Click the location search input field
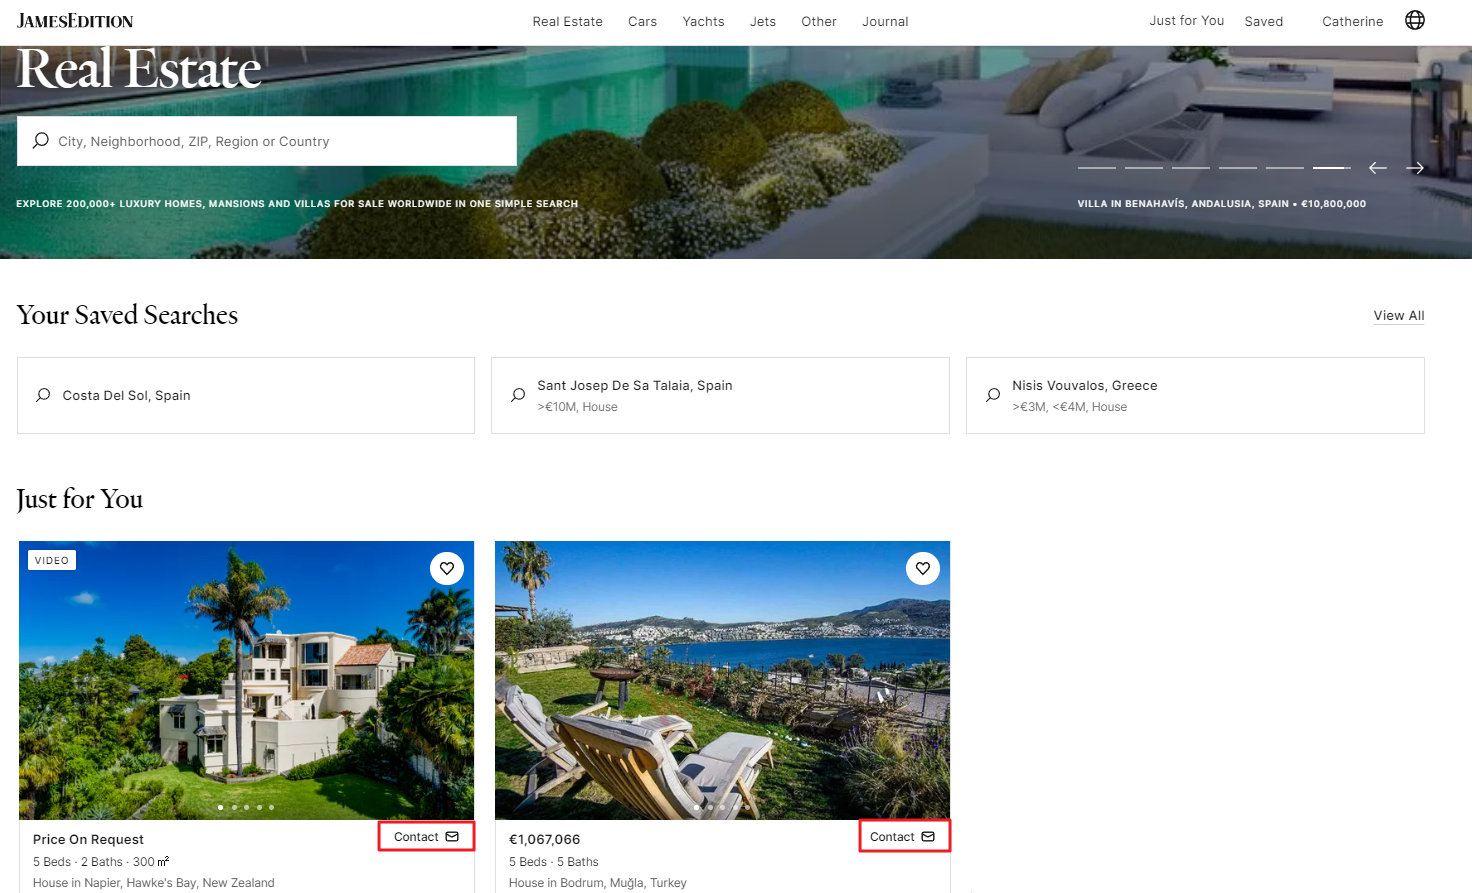 [280, 141]
